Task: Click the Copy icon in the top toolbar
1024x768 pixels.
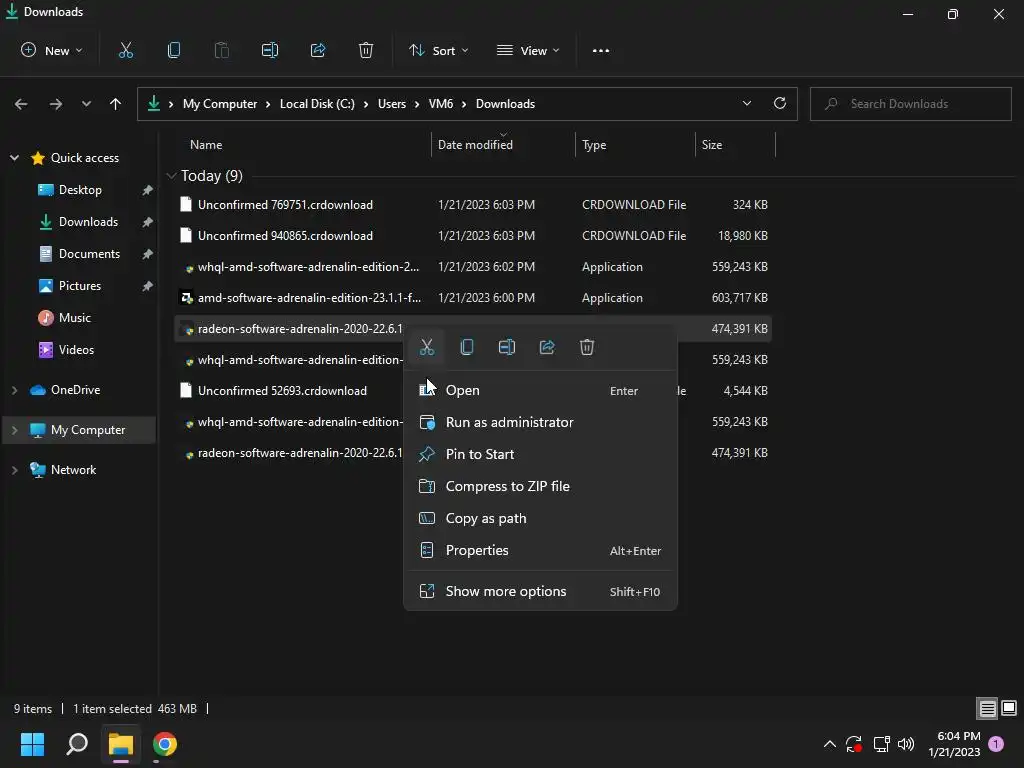Action: point(174,50)
